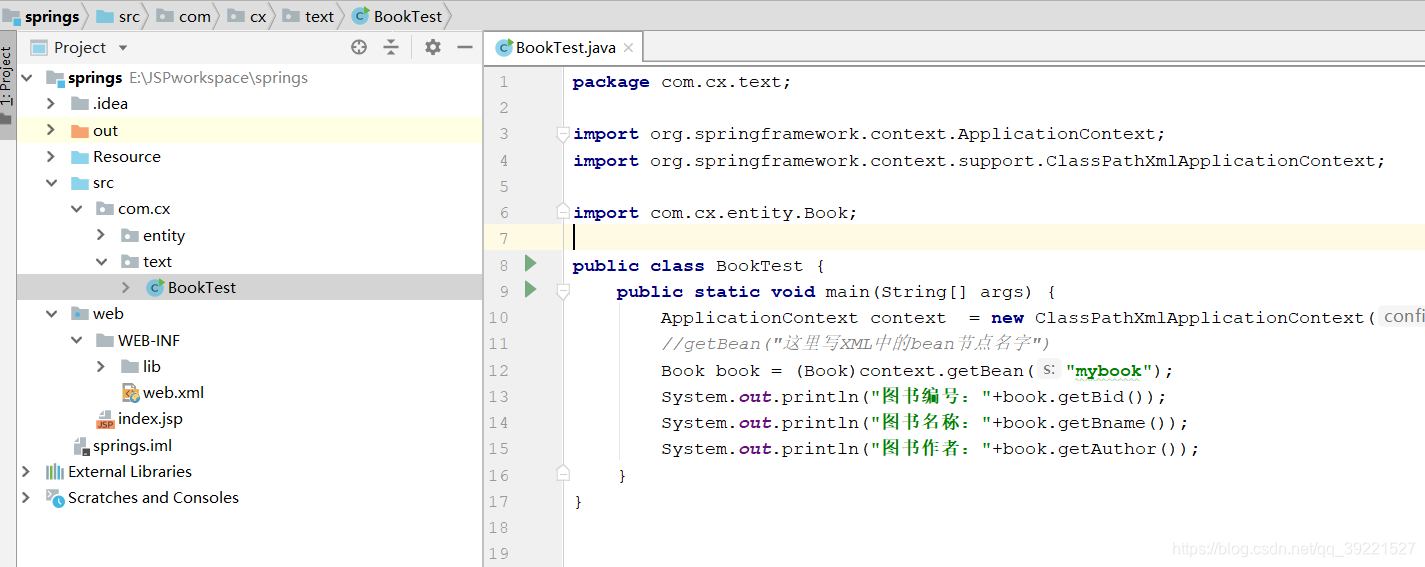Fold the main method on line 9
This screenshot has width=1425, height=567.
[x=563, y=291]
